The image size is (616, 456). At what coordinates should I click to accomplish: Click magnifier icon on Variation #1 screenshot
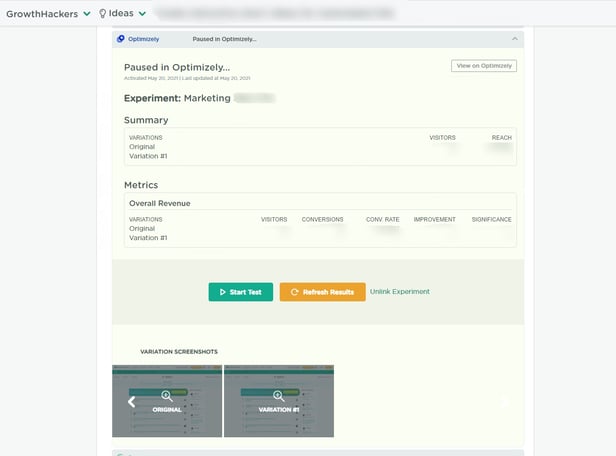[278, 396]
